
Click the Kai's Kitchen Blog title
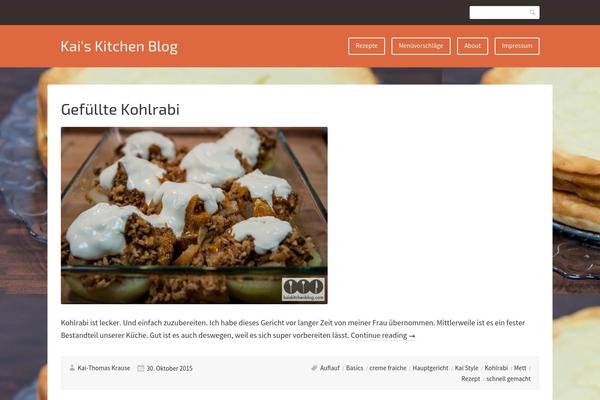[x=119, y=46]
